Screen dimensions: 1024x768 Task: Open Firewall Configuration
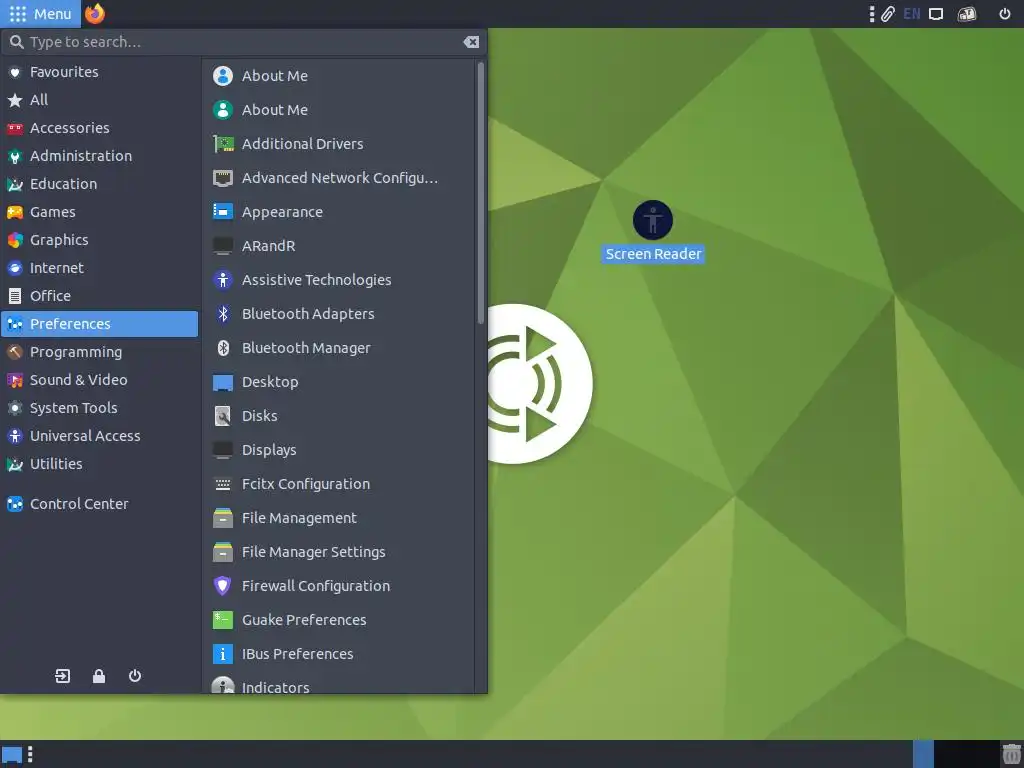(x=340, y=586)
